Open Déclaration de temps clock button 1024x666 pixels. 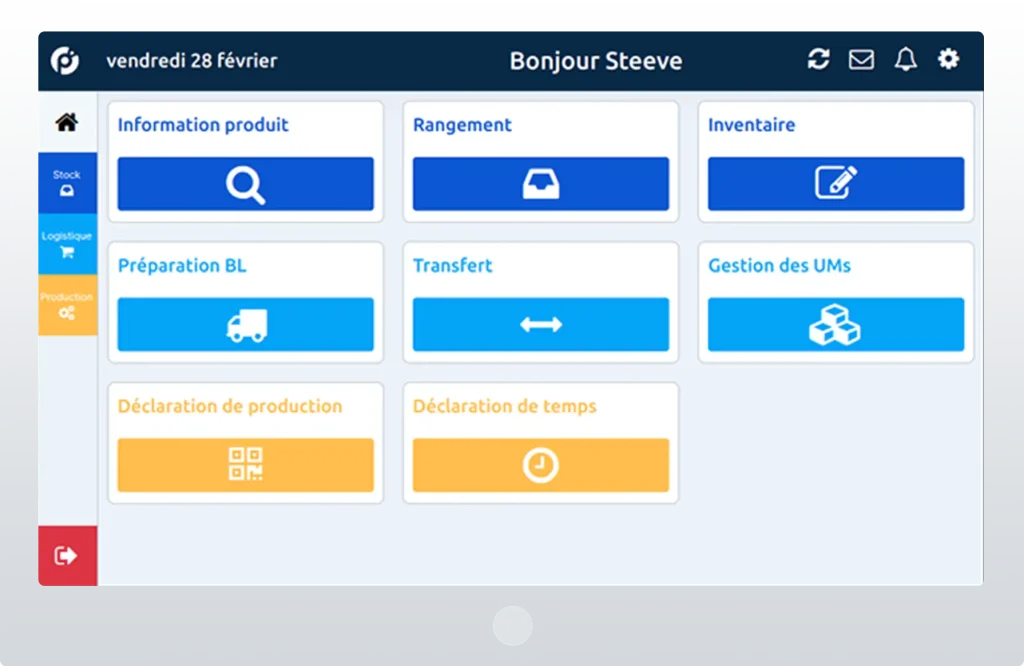(541, 465)
